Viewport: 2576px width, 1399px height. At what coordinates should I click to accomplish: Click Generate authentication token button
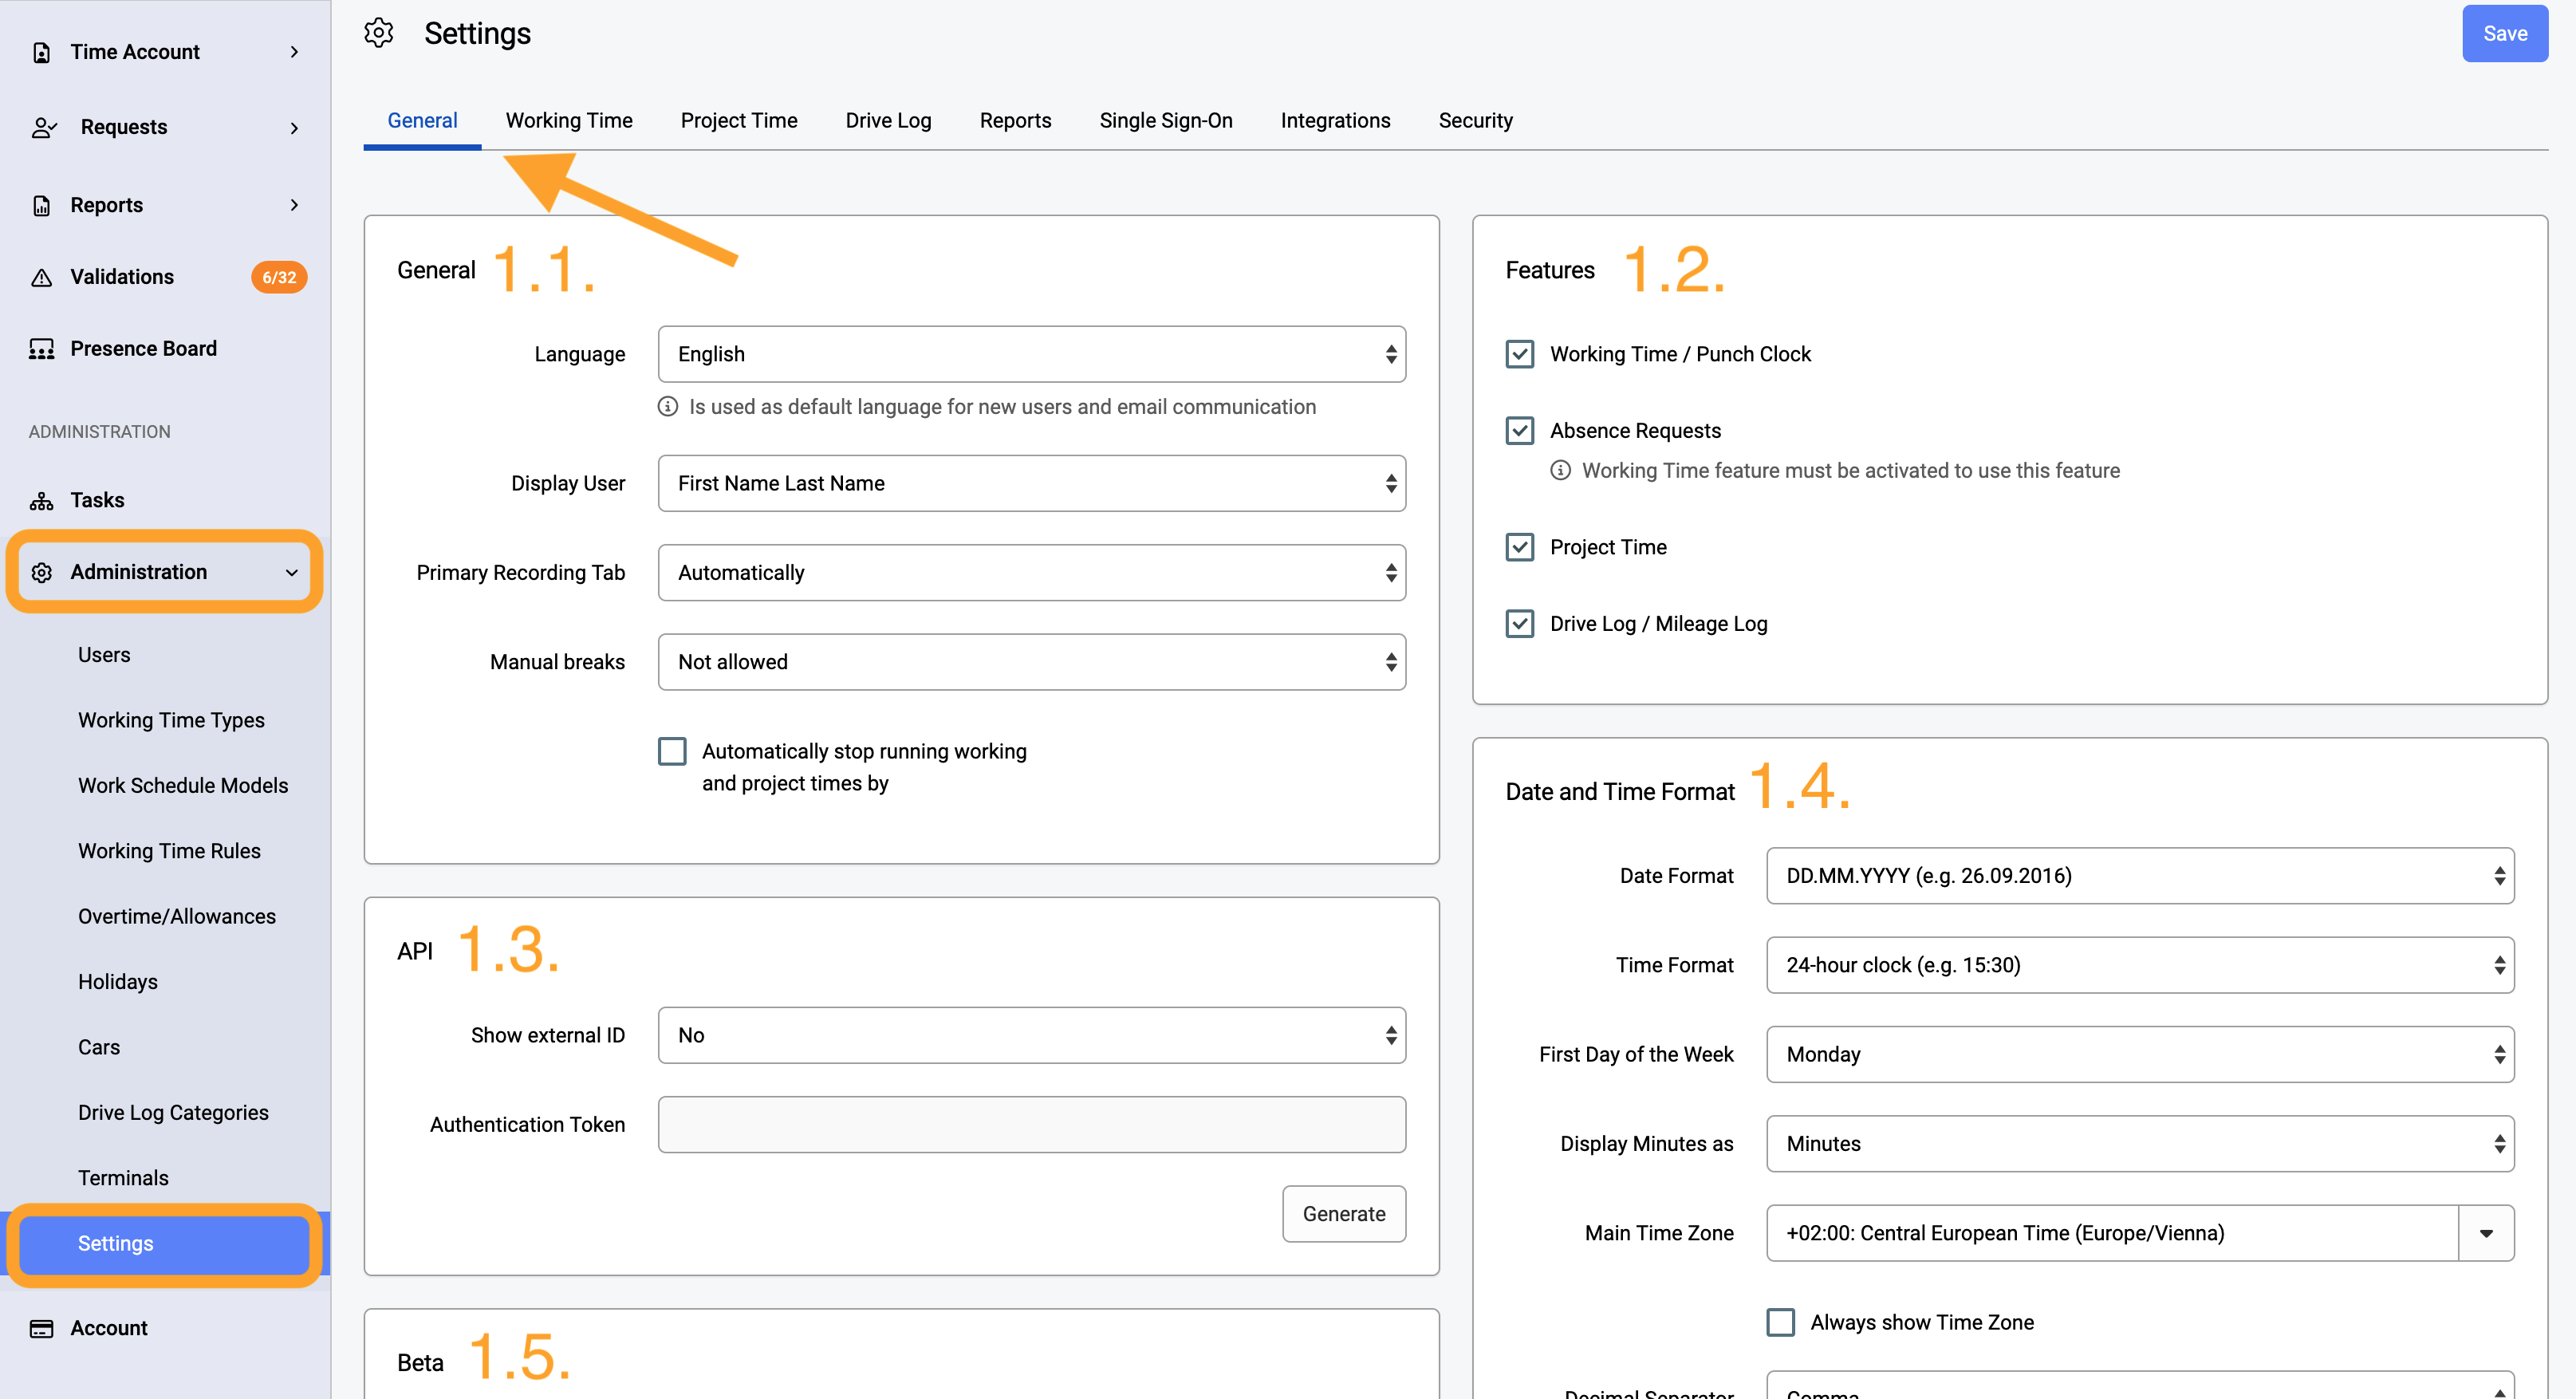click(x=1344, y=1214)
